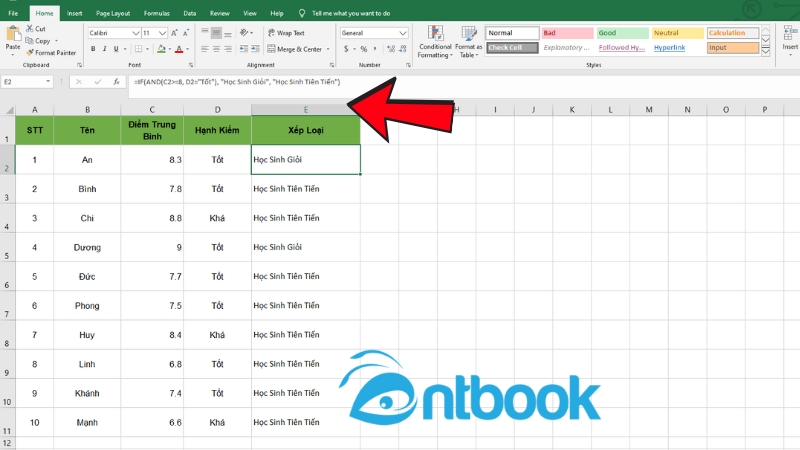Image resolution: width=800 pixels, height=450 pixels.
Task: Set top vertical alignment
Action: [x=205, y=33]
